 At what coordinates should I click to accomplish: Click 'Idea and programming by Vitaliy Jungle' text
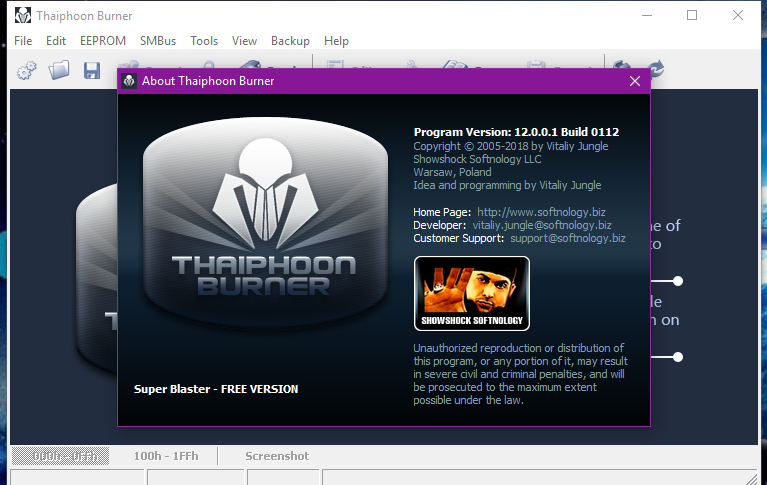tap(507, 185)
